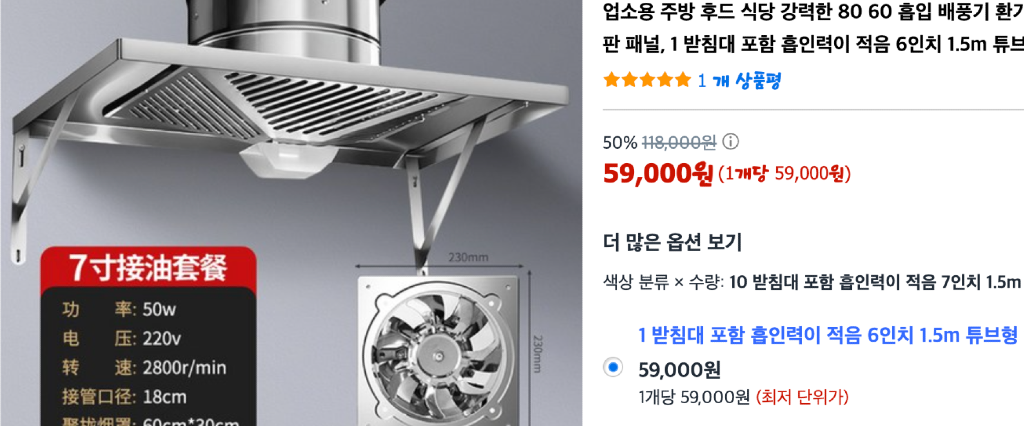Screen dimensions: 1024x426
Task: Select the 59,000원 option radio button
Action: (x=613, y=369)
